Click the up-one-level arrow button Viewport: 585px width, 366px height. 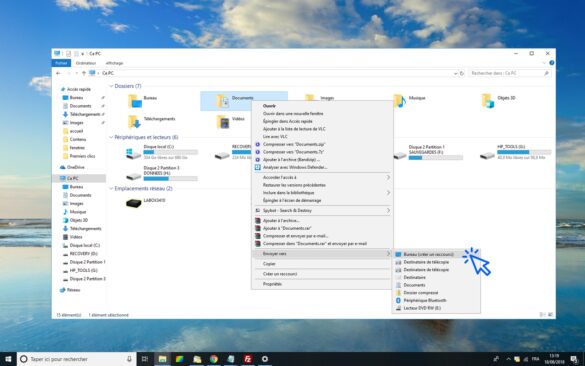84,73
